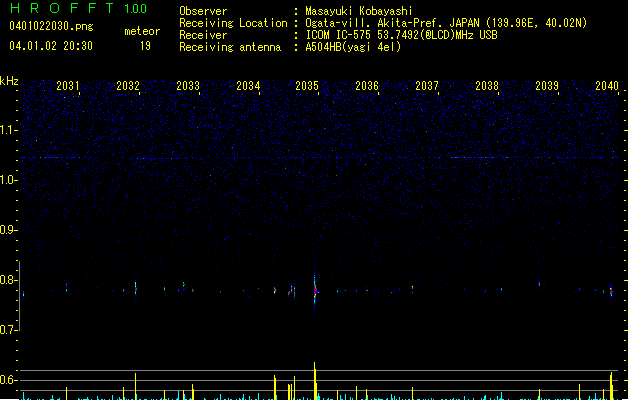The image size is (629, 400).
Task: Click the tallest yellow intensity bar at 2035
Action: click(315, 381)
